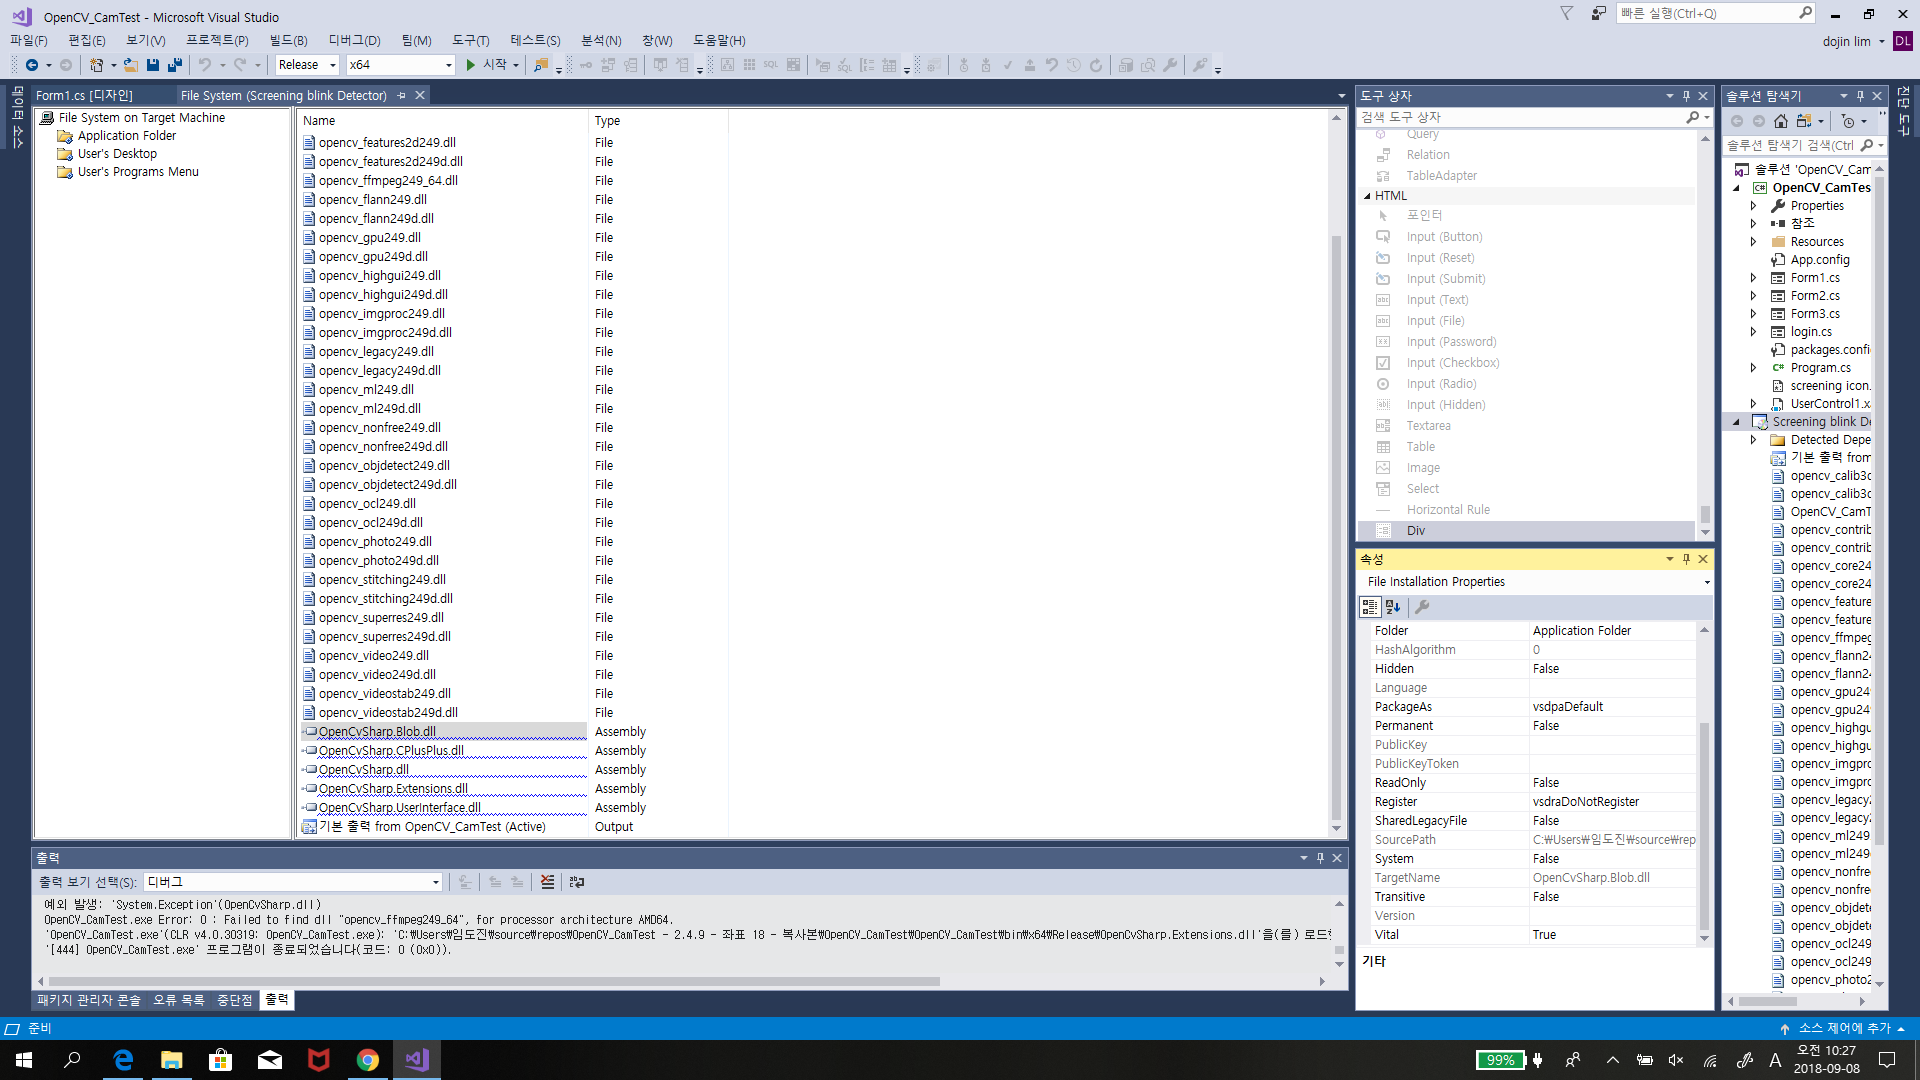Switch to the Form1.cs [디자인] tab
The width and height of the screenshot is (1920, 1080).
pos(84,95)
